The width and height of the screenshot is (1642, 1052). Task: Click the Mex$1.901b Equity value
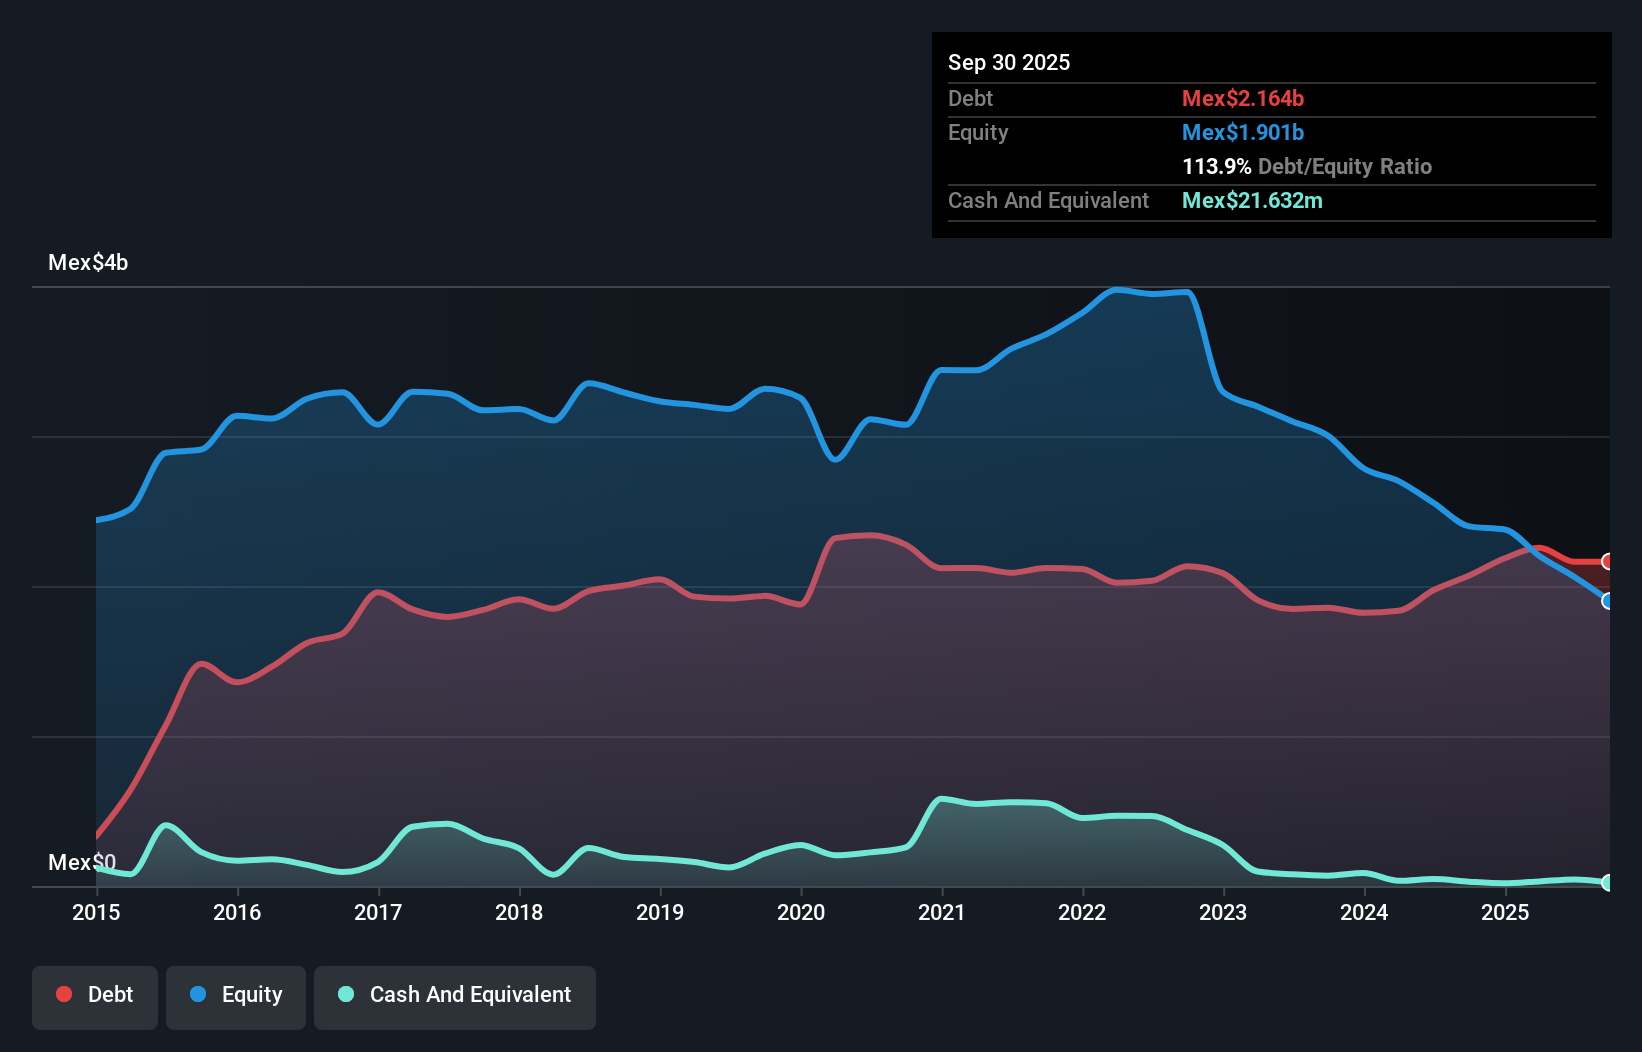(x=1242, y=132)
